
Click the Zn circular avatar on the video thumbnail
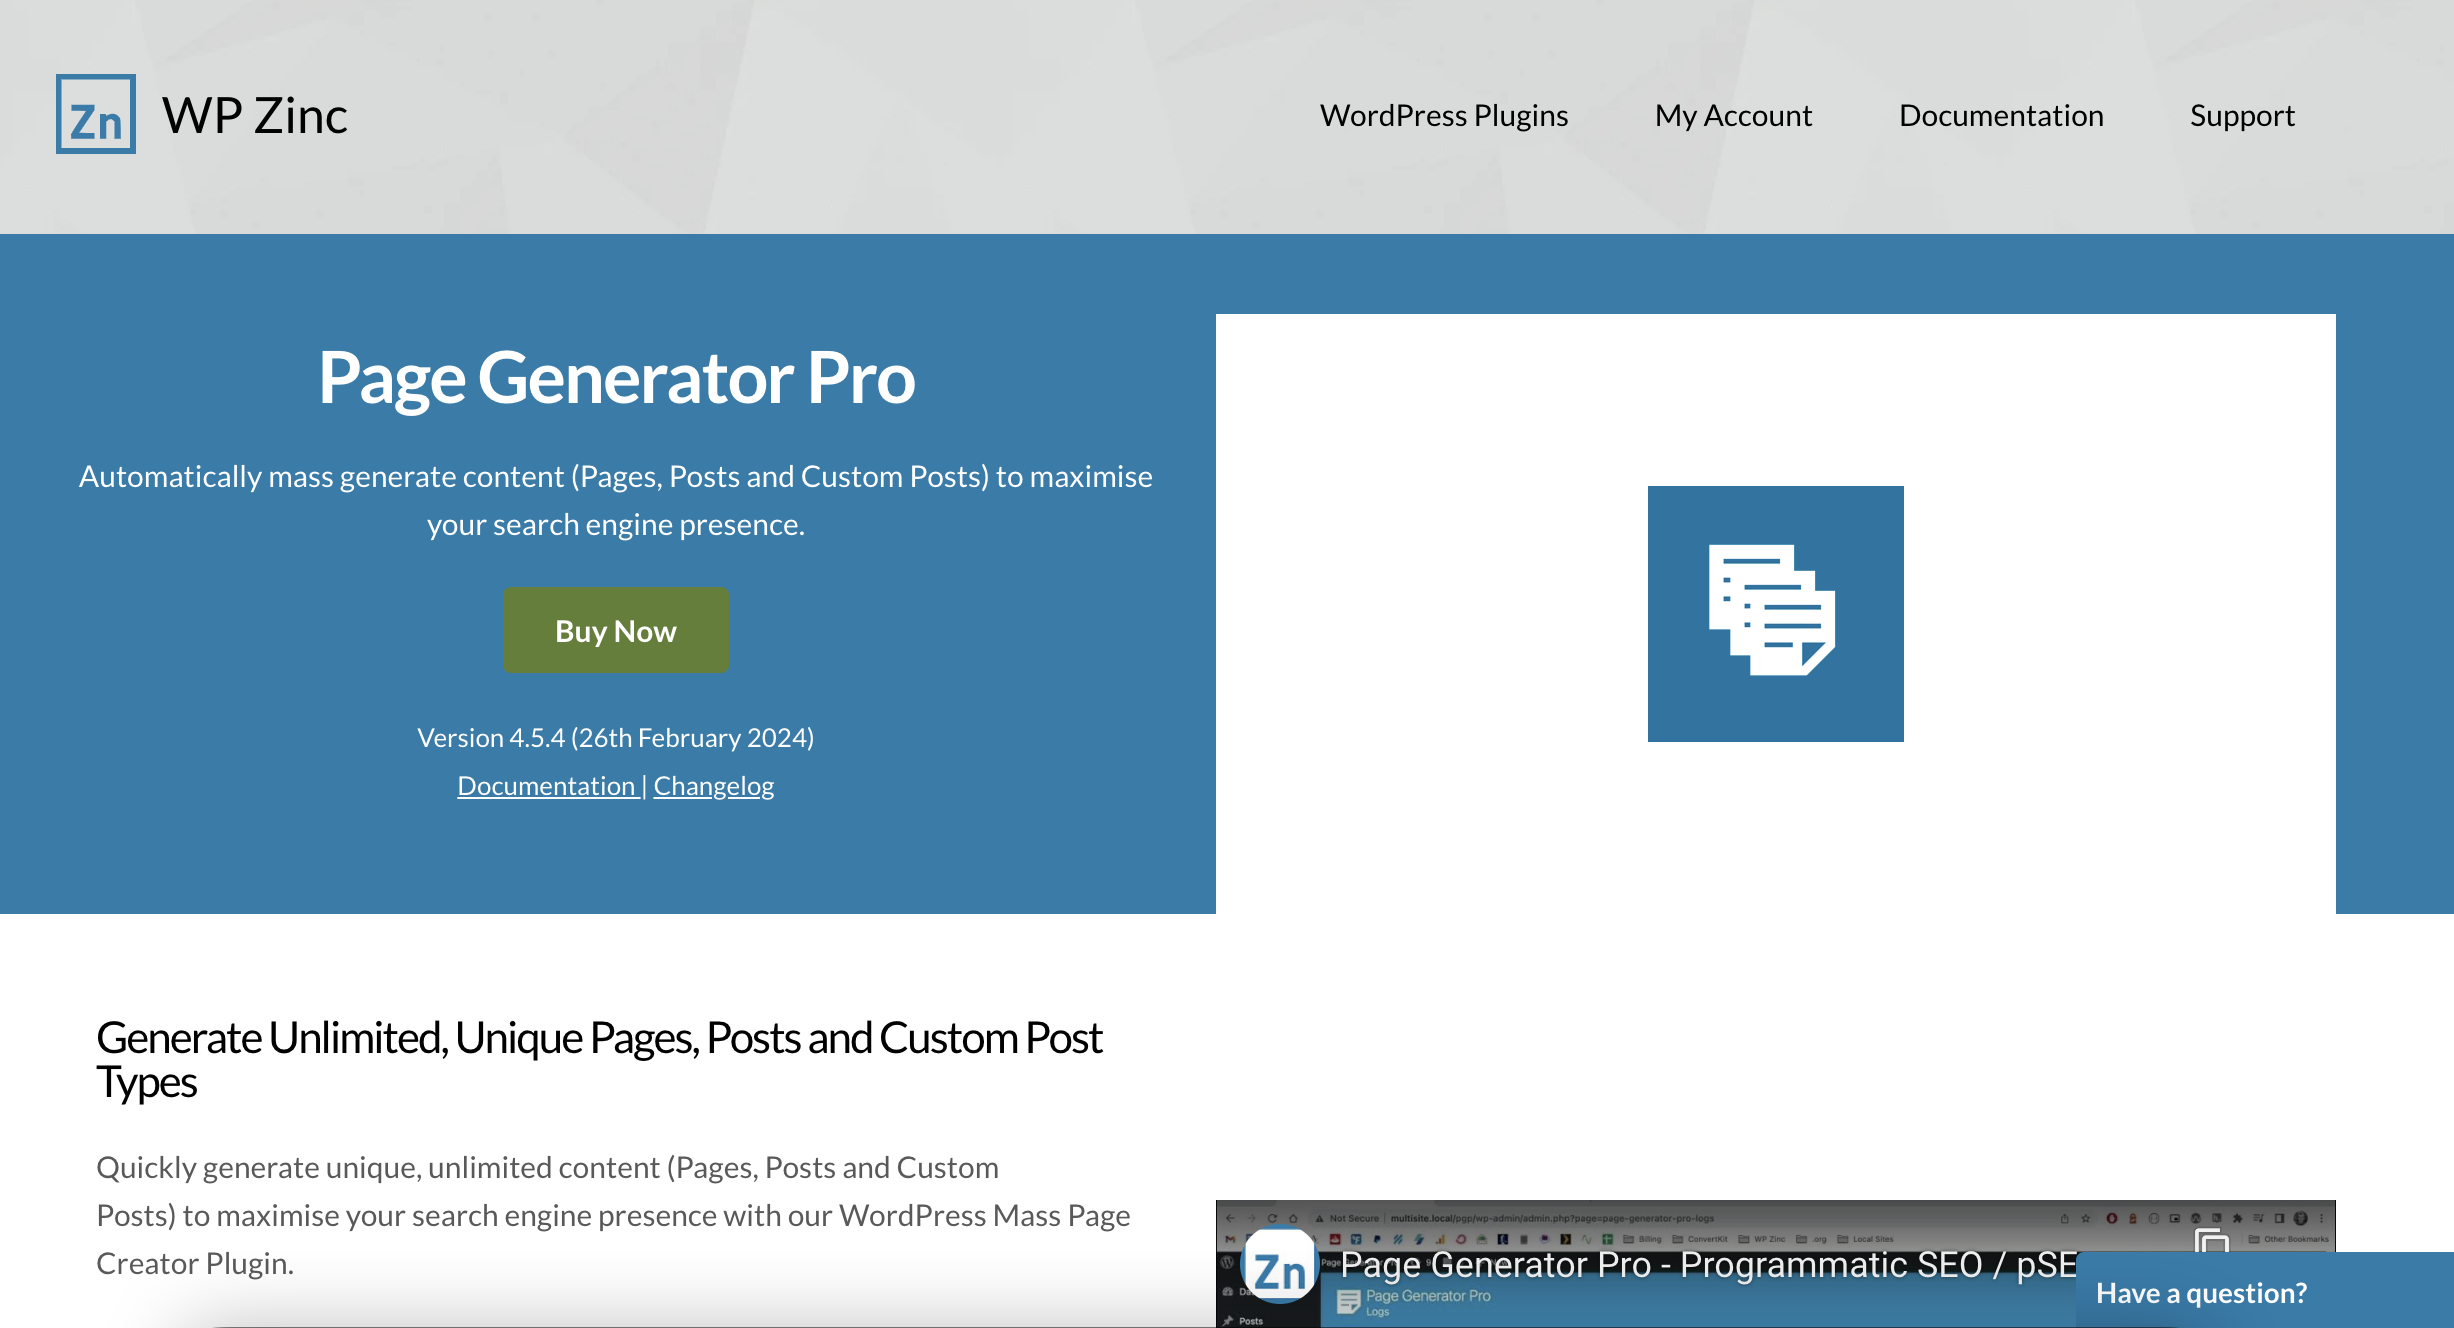1281,1266
